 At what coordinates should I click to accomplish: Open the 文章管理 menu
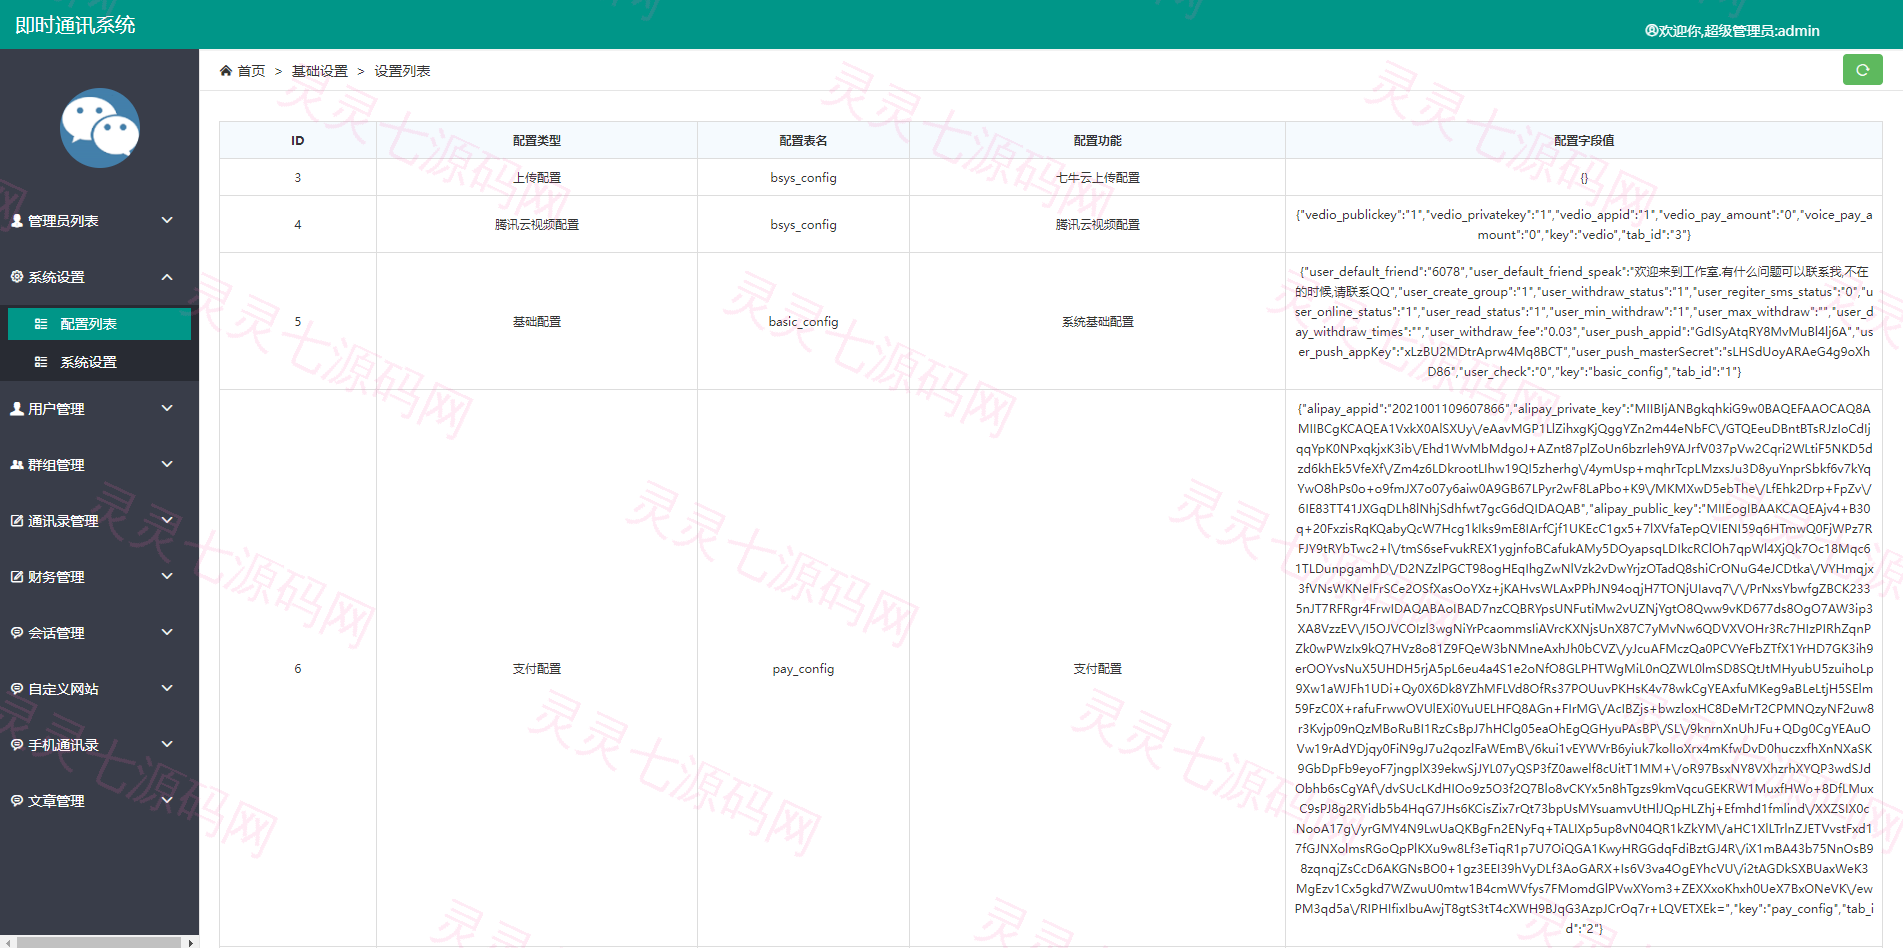[x=99, y=801]
